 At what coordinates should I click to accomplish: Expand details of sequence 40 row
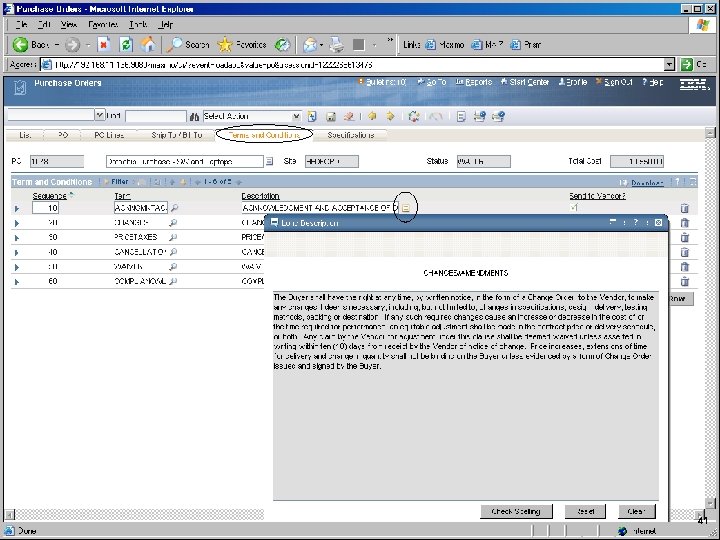(17, 253)
